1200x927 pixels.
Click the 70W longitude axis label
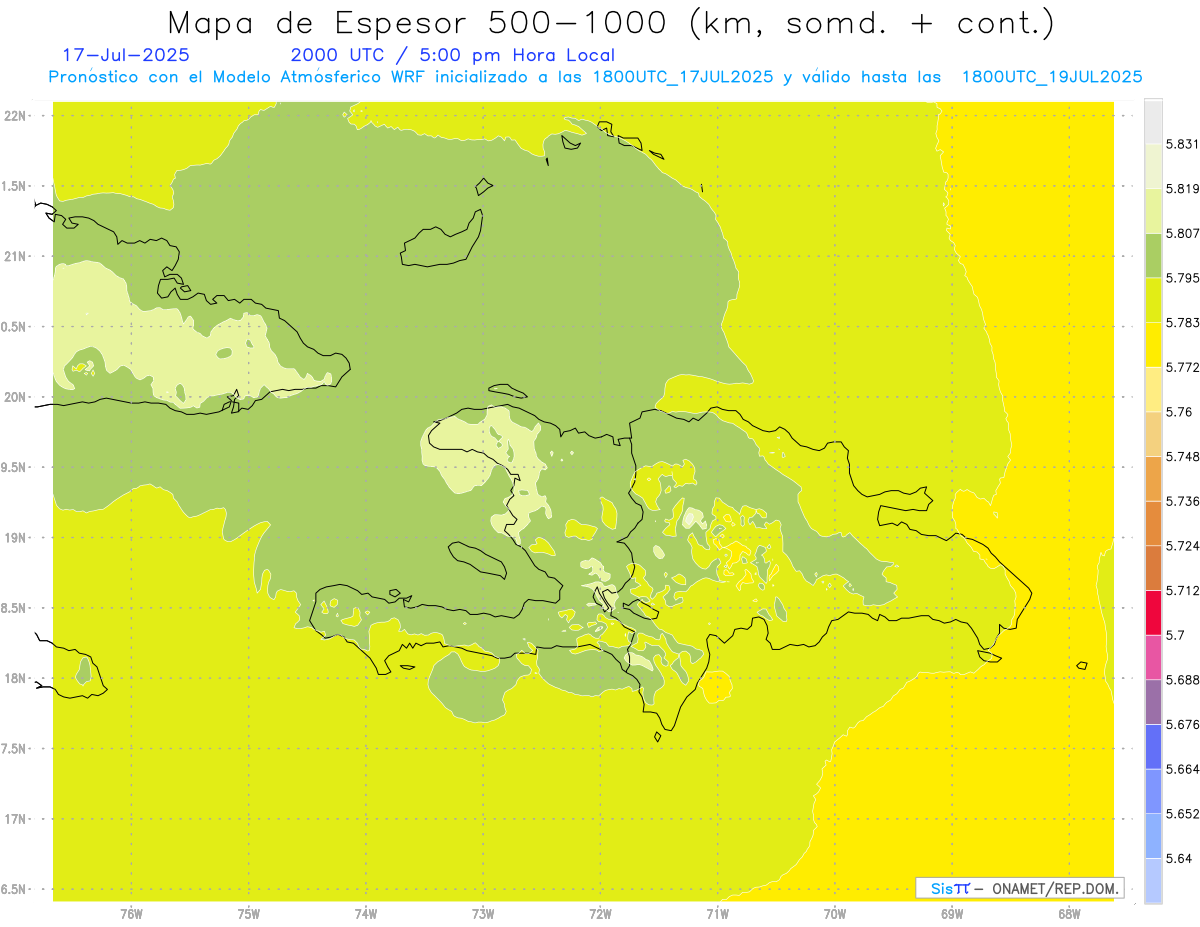(835, 914)
